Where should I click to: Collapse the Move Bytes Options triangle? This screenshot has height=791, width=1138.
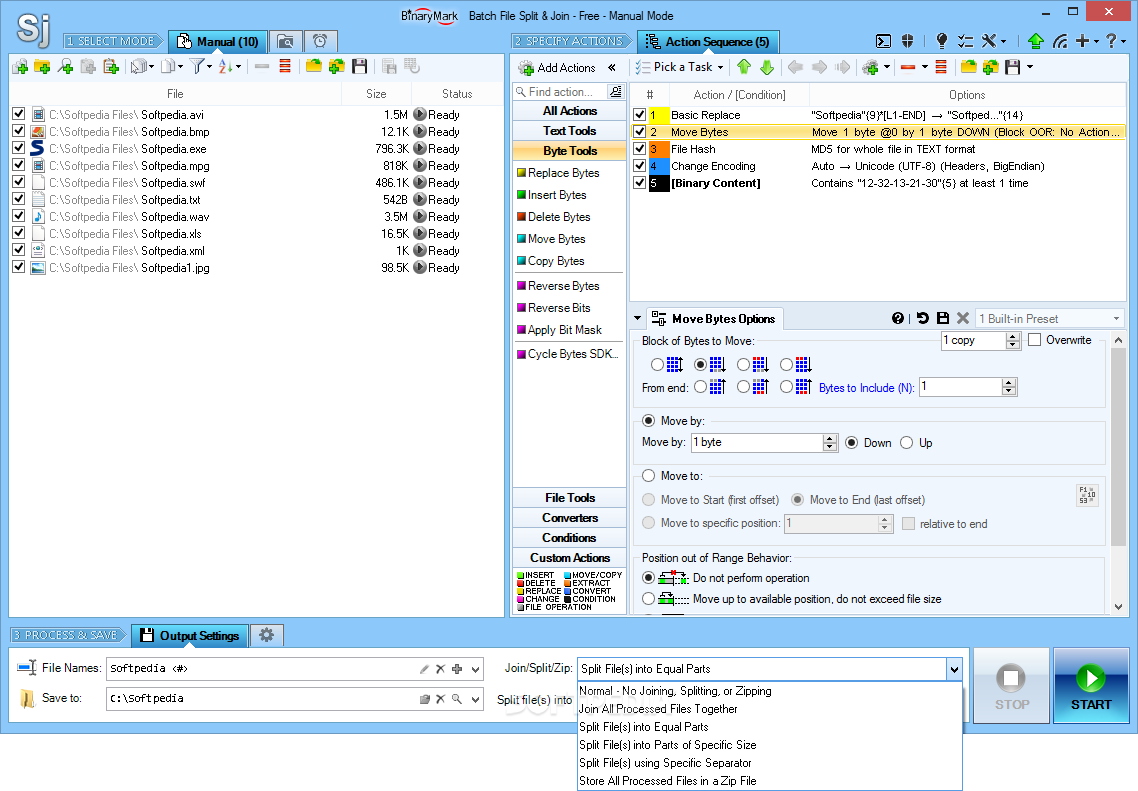pyautogui.click(x=637, y=319)
